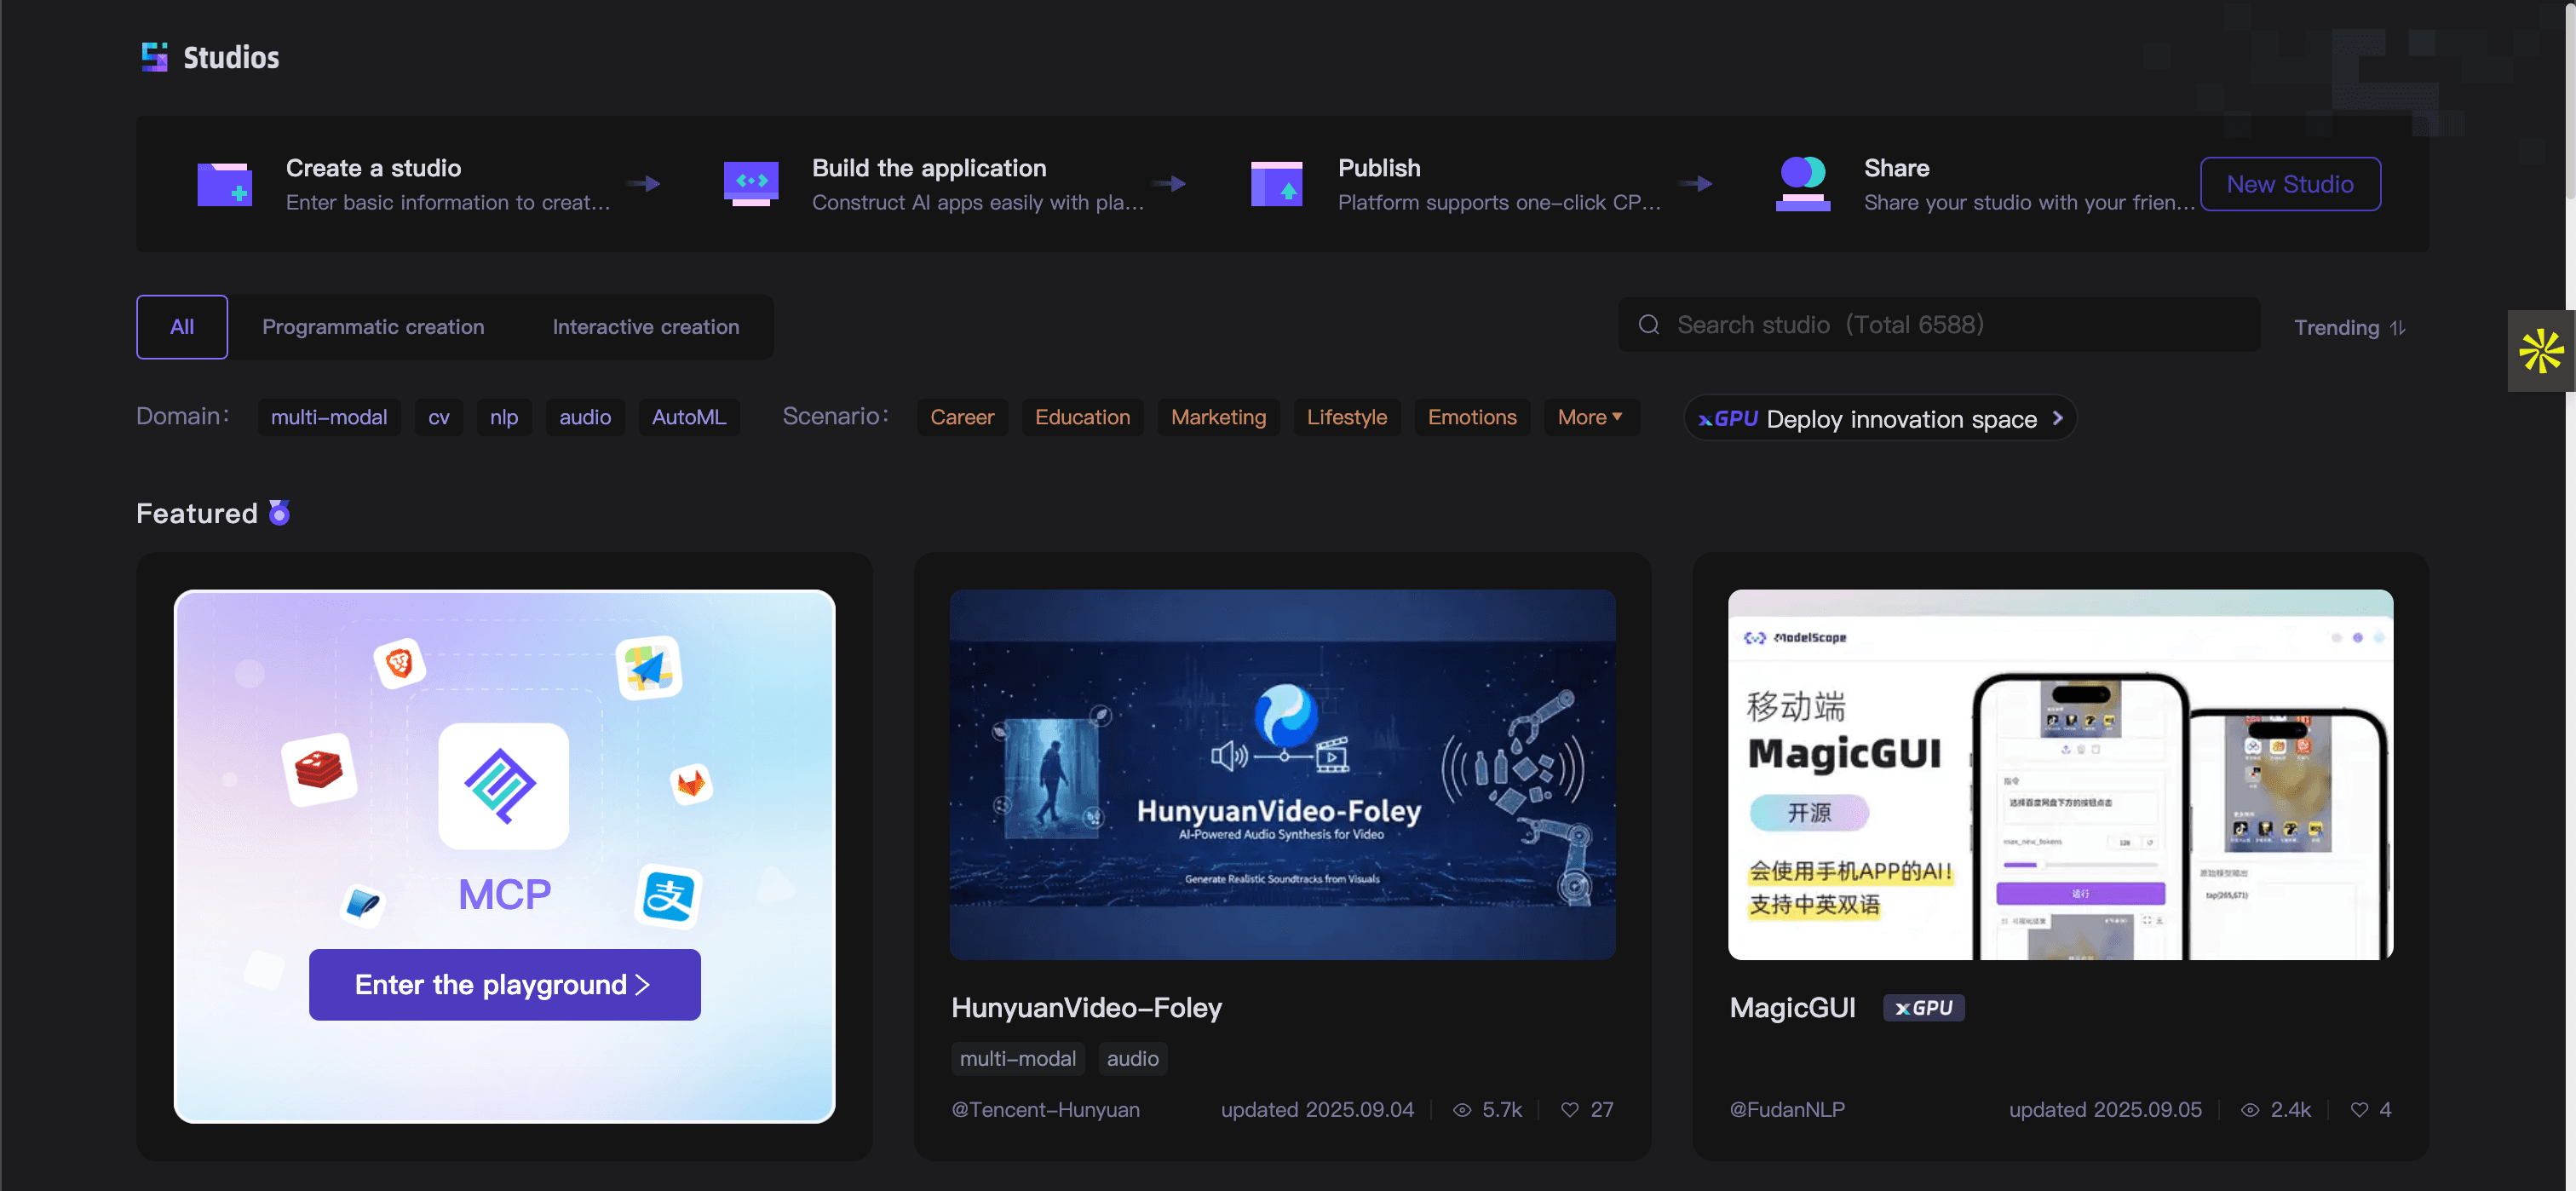Click the Share step icon
Viewport: 2576px width, 1191px height.
[1803, 184]
